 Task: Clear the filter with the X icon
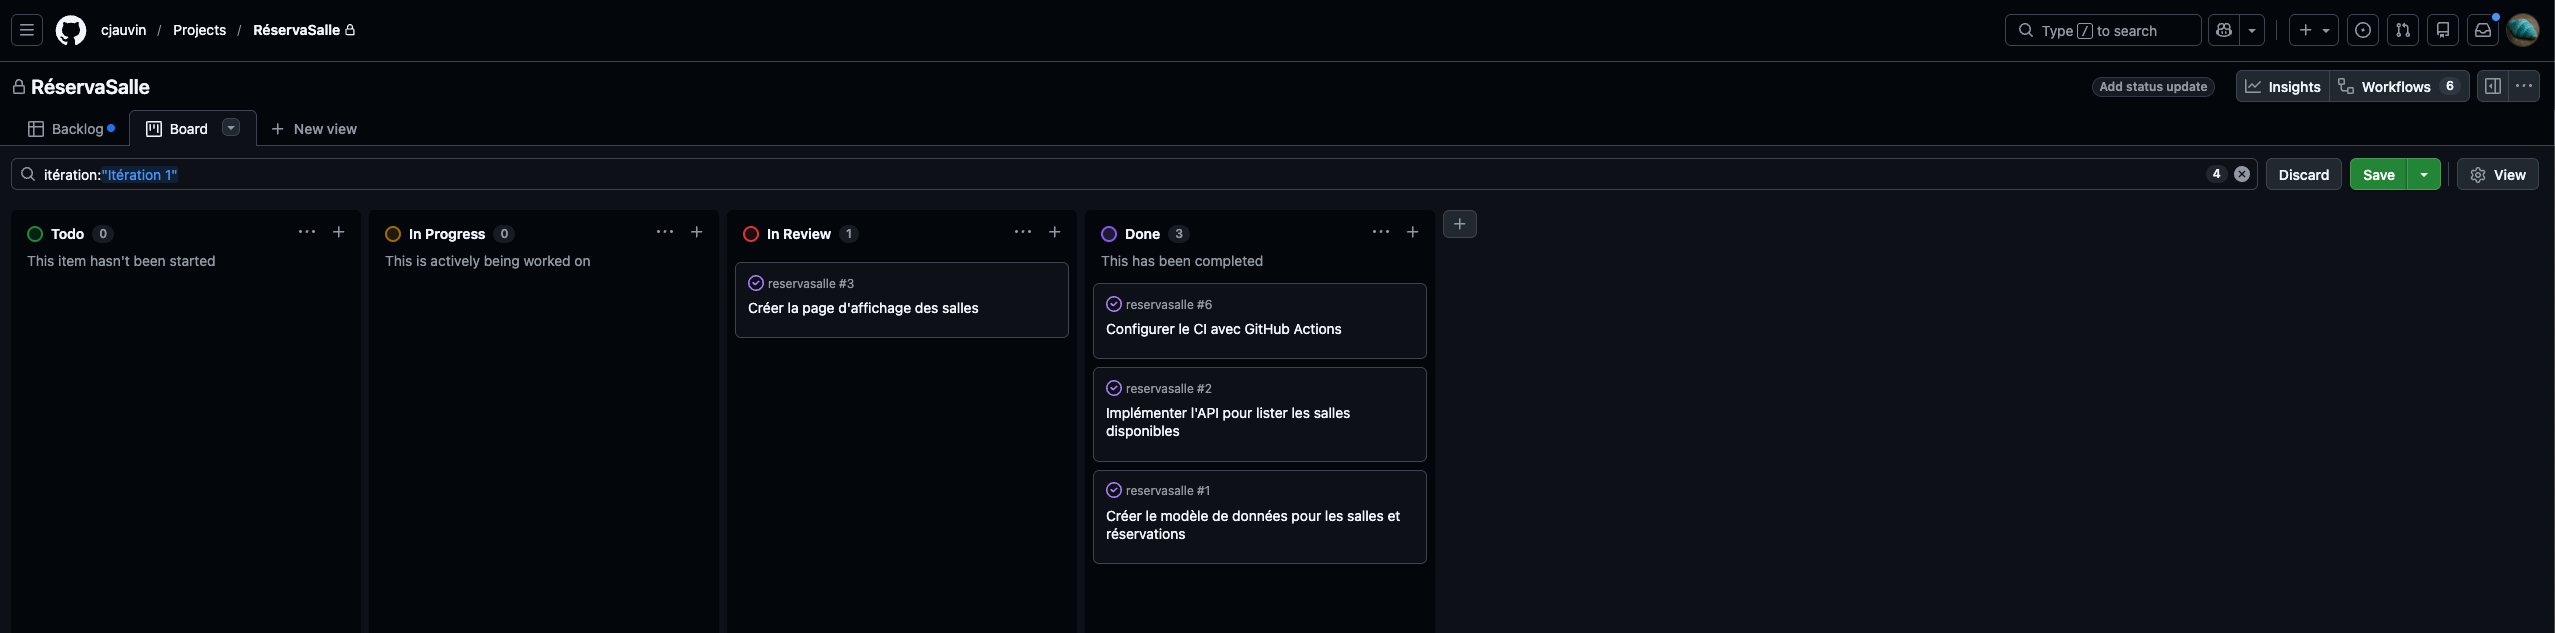coord(2242,174)
